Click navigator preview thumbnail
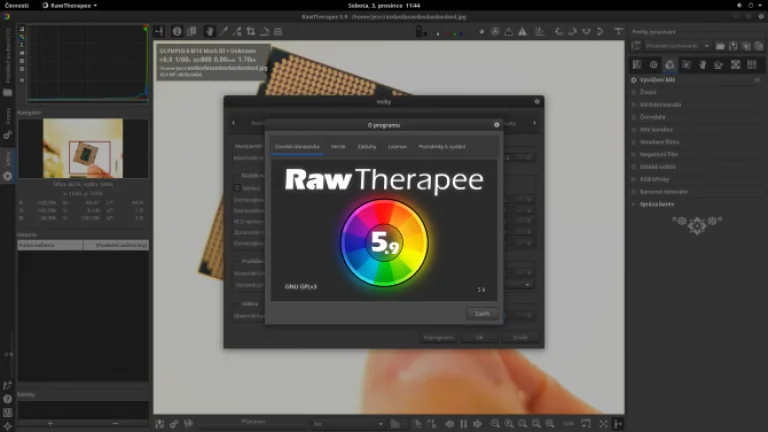 tap(83, 148)
